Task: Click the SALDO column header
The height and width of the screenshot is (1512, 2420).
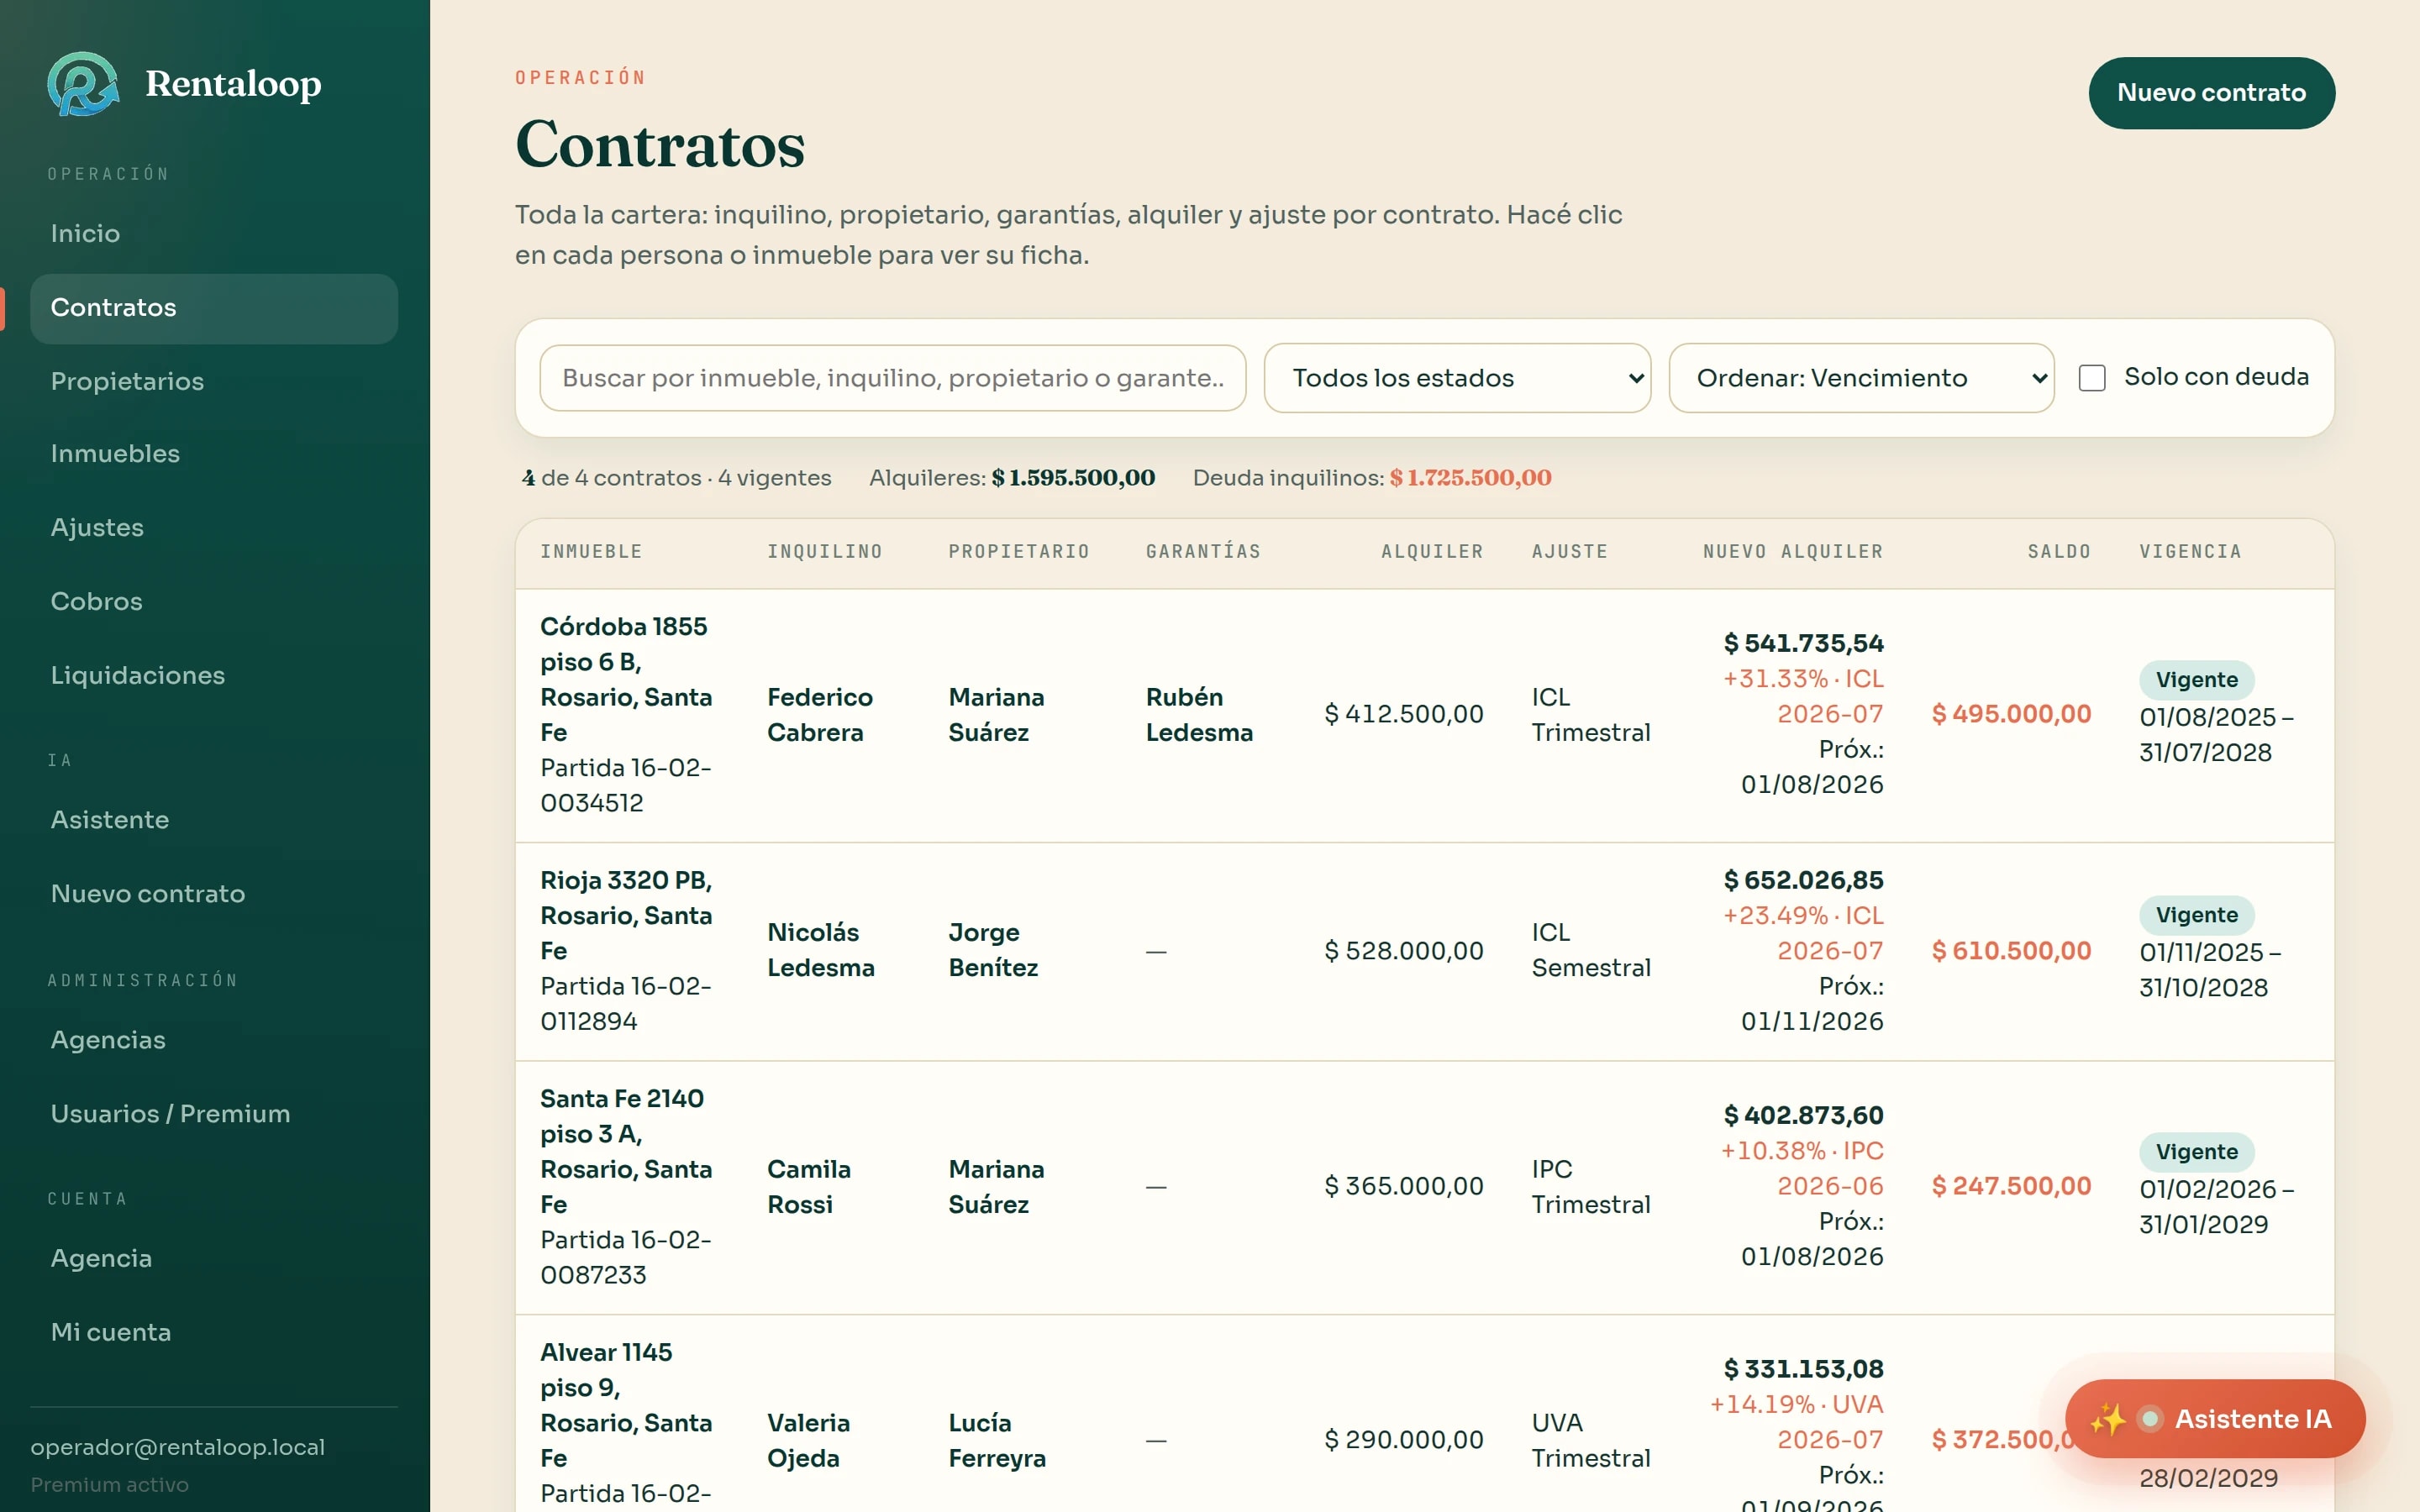Action: 2059,552
